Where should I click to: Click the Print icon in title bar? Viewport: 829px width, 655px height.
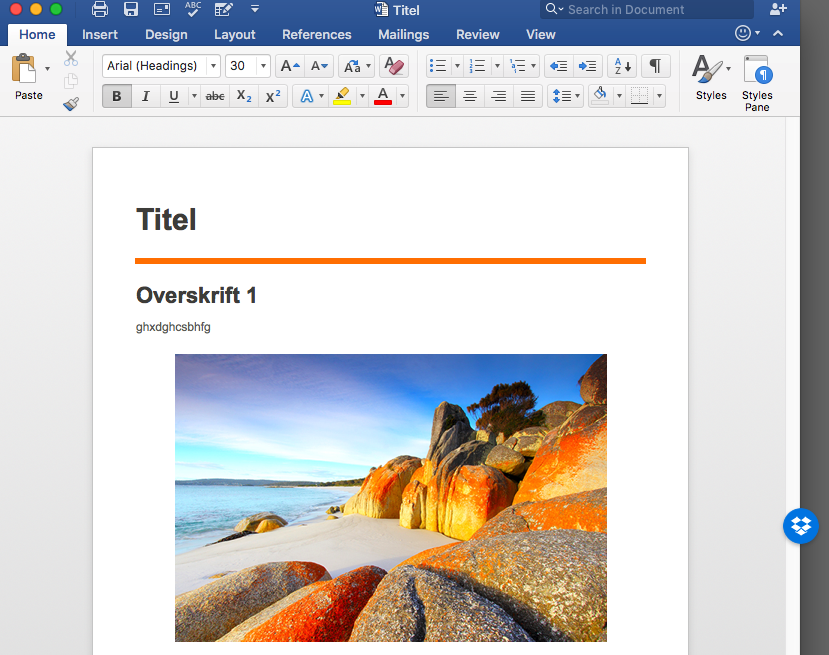click(x=99, y=10)
